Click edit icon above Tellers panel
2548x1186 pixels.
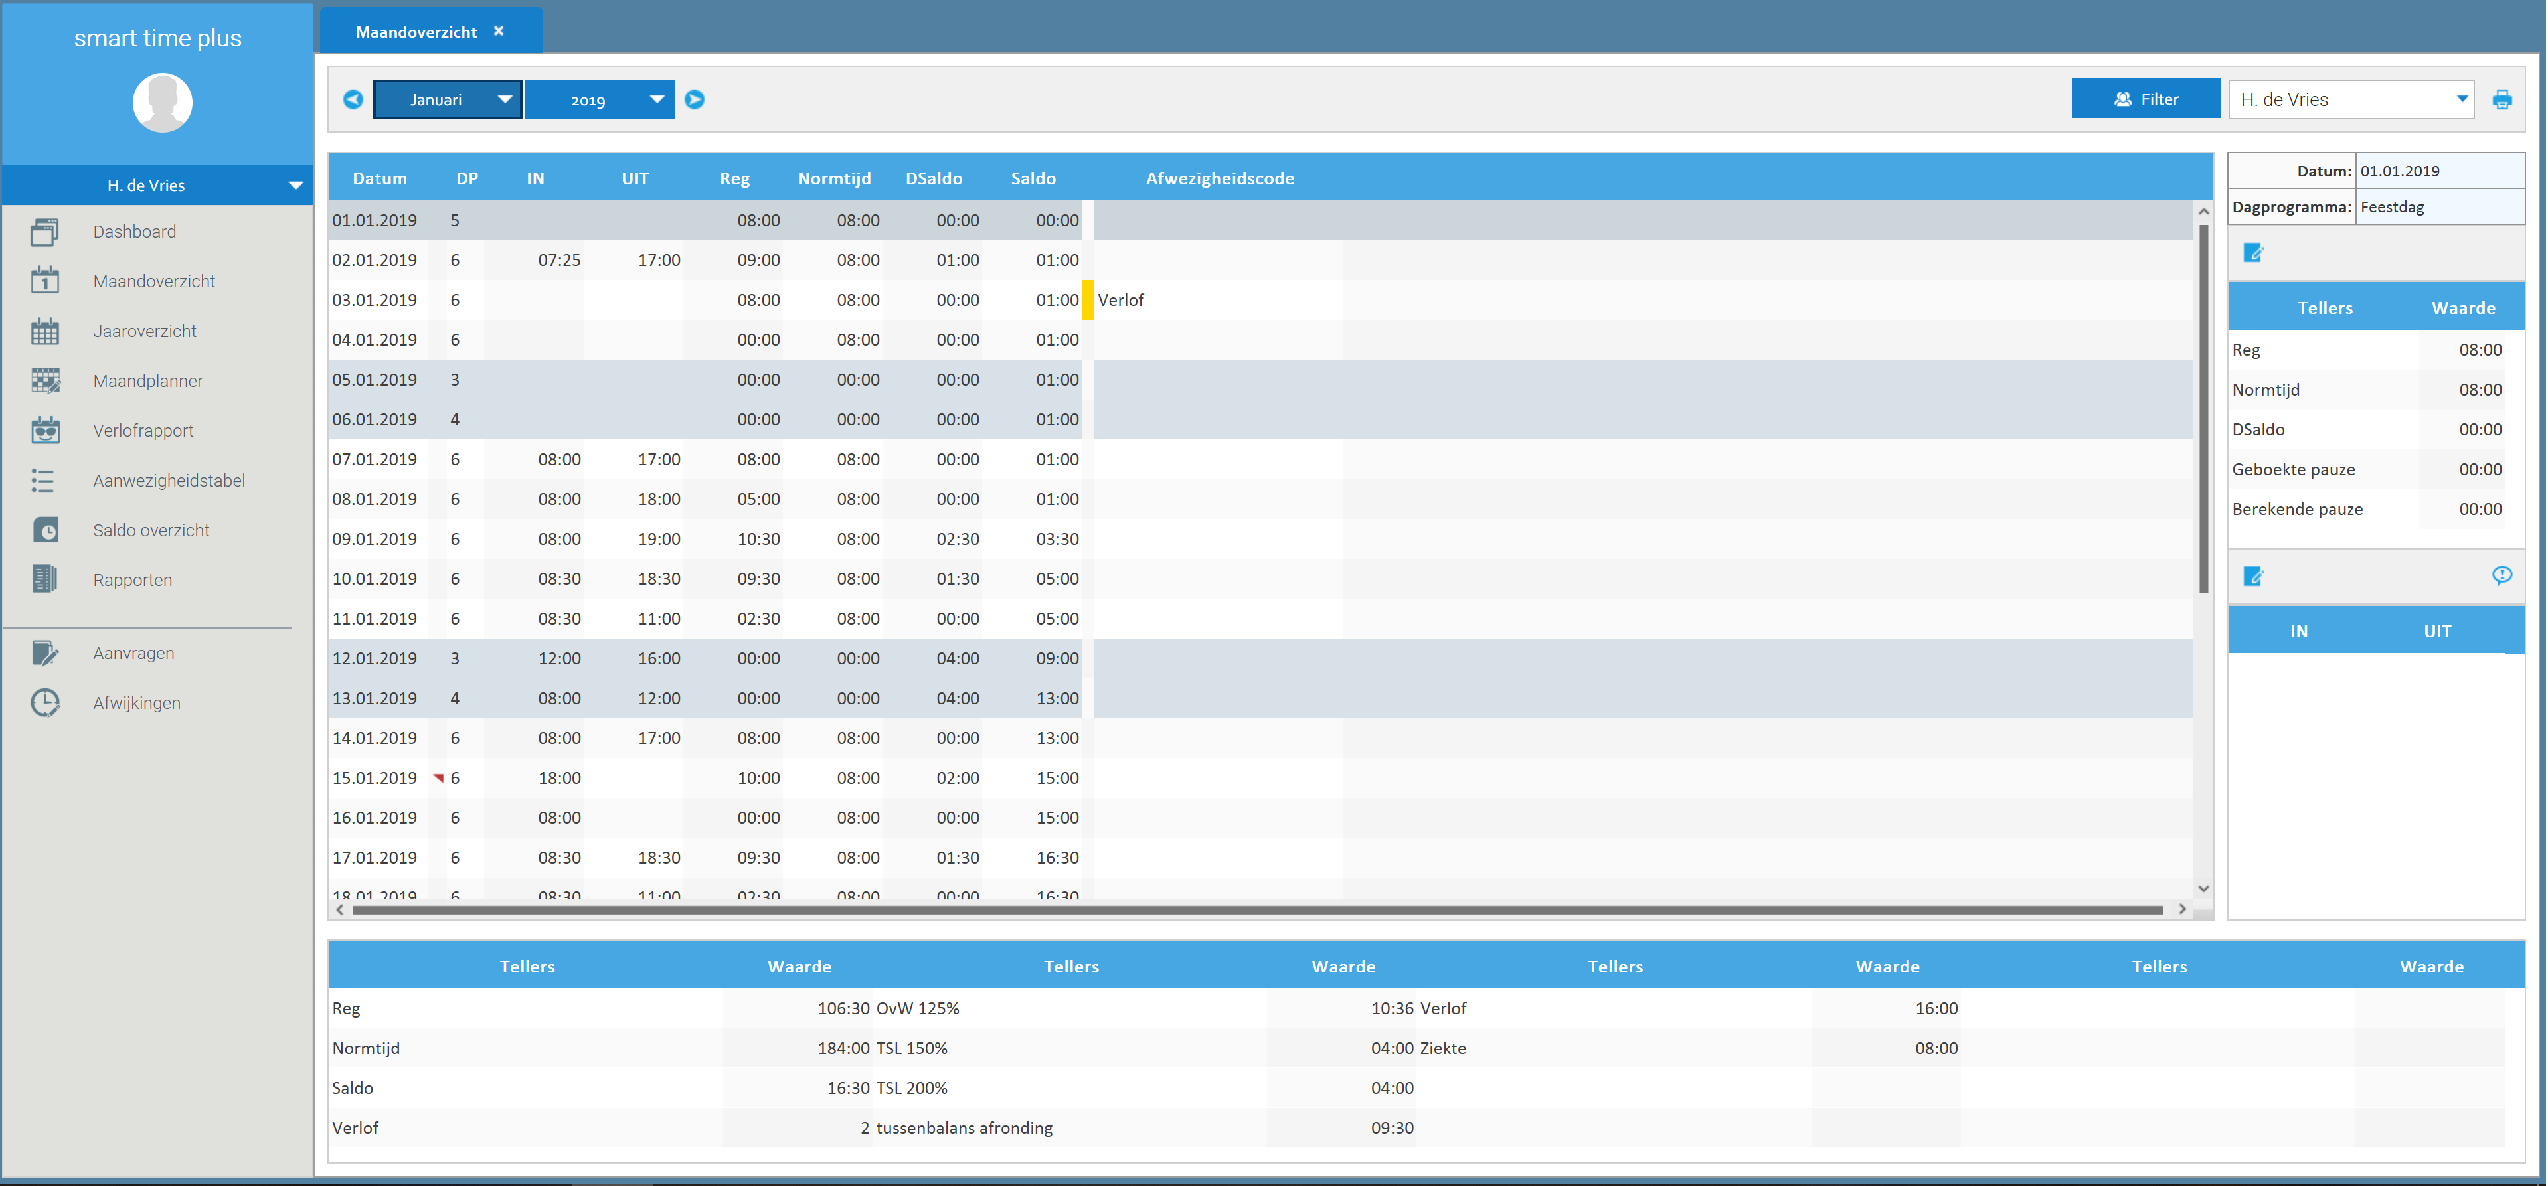click(2253, 253)
